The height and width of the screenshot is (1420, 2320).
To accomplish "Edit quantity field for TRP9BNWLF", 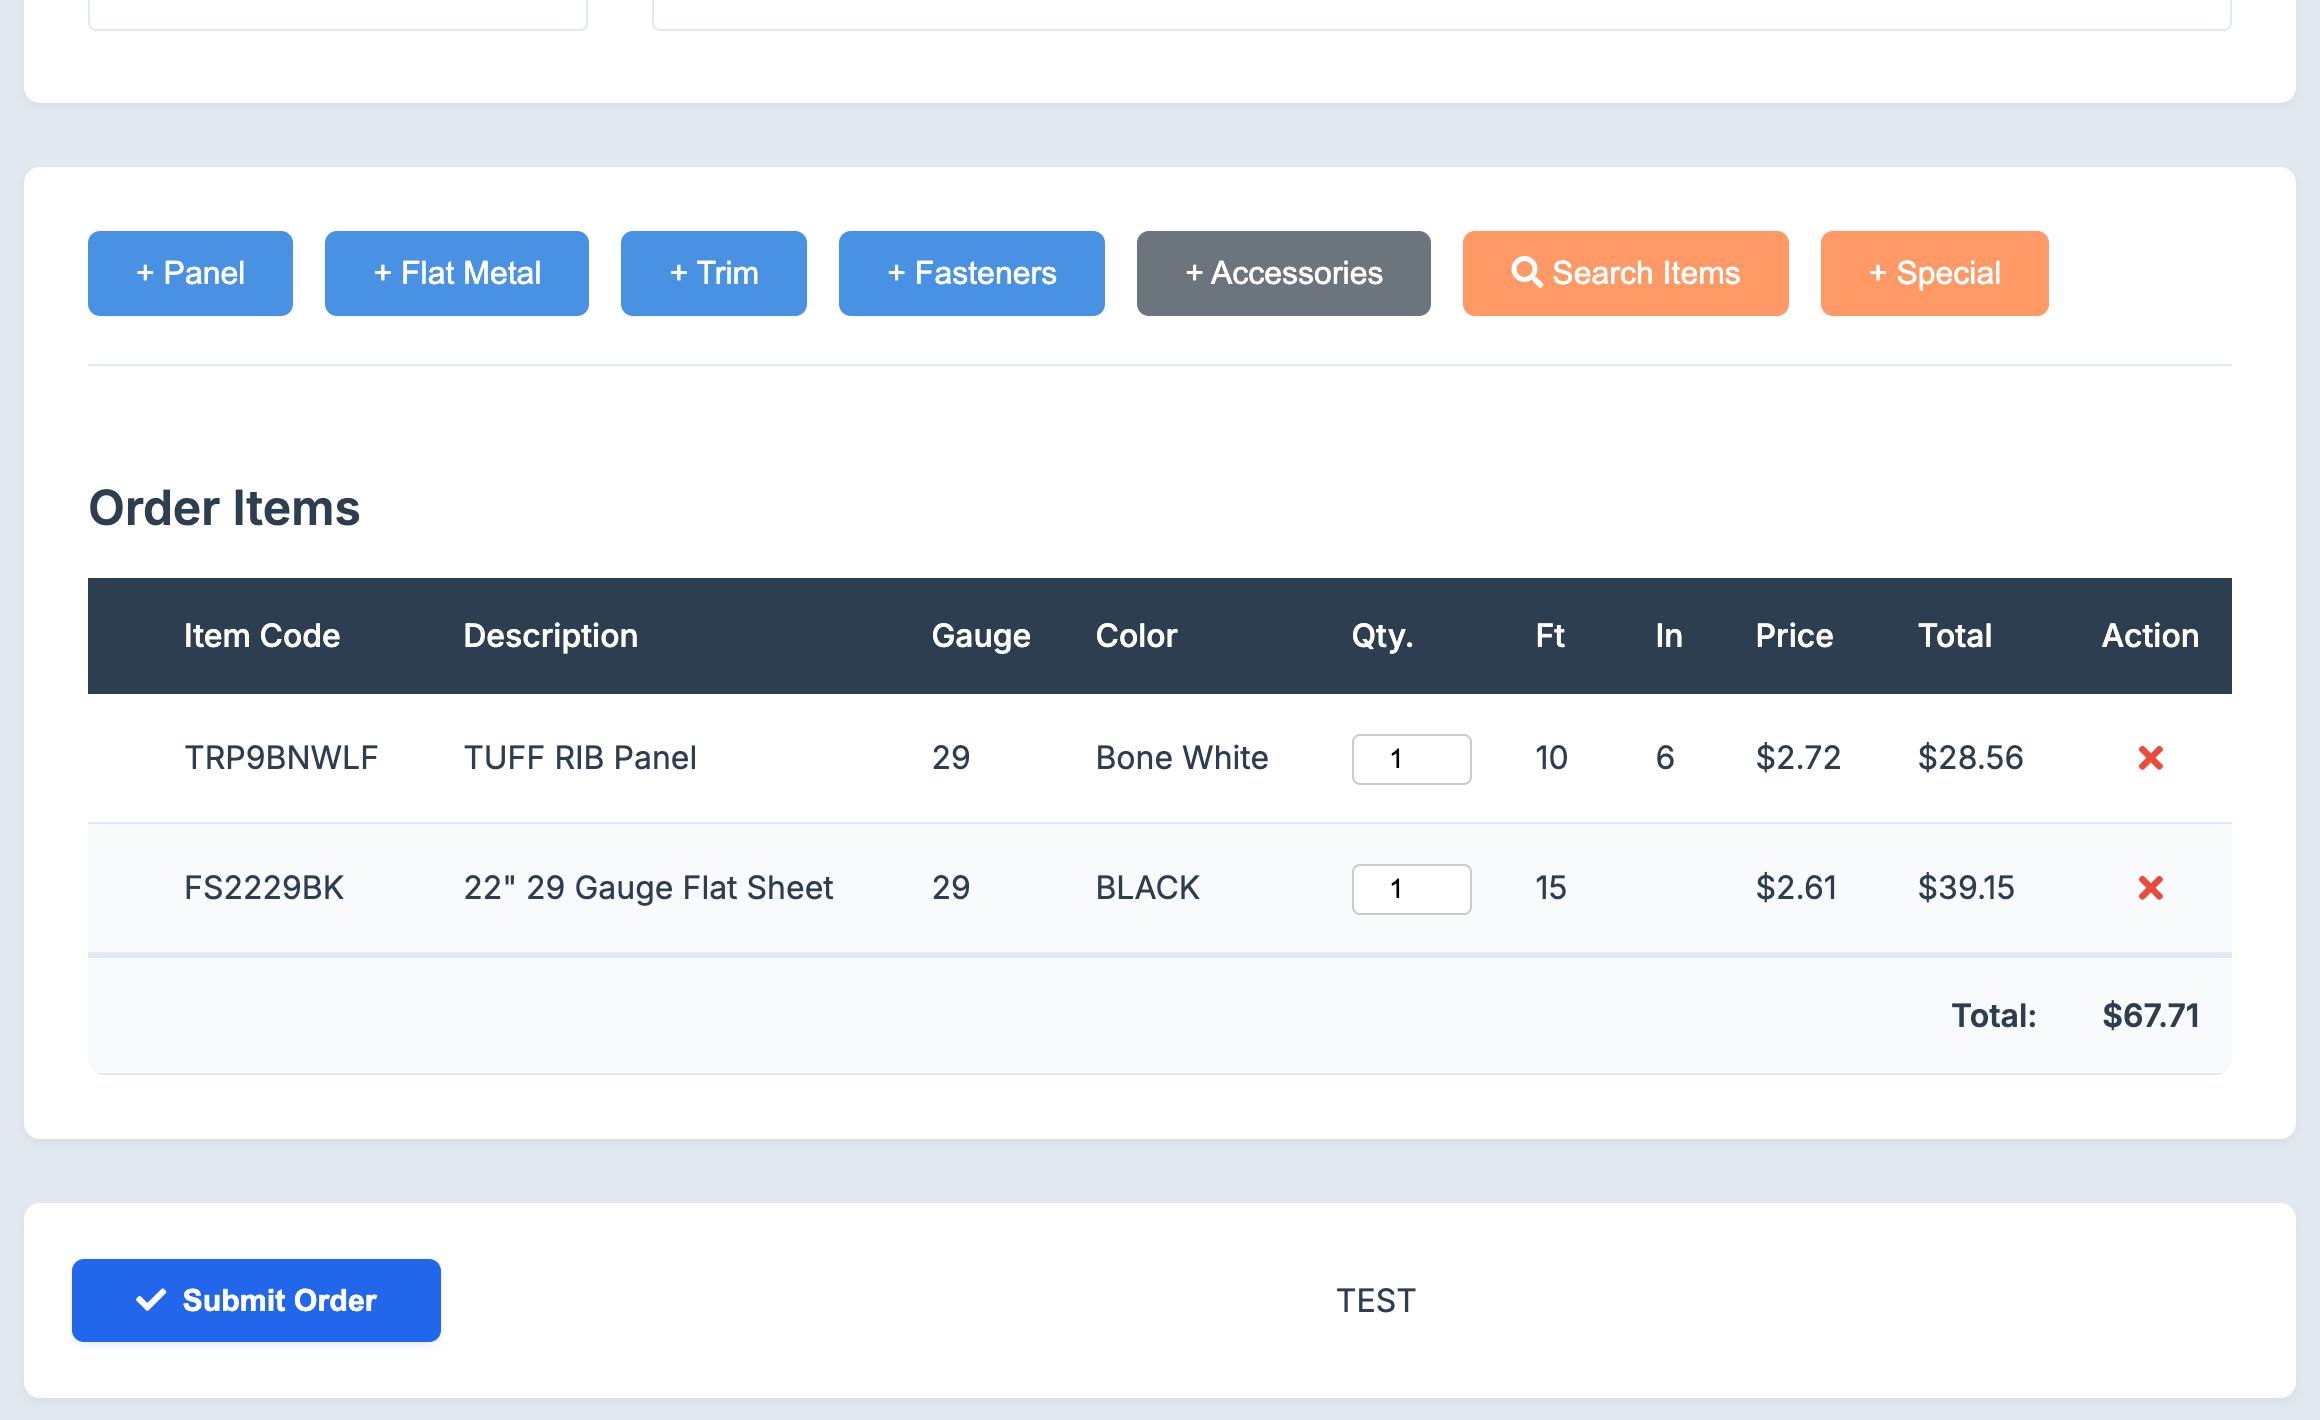I will click(x=1410, y=759).
